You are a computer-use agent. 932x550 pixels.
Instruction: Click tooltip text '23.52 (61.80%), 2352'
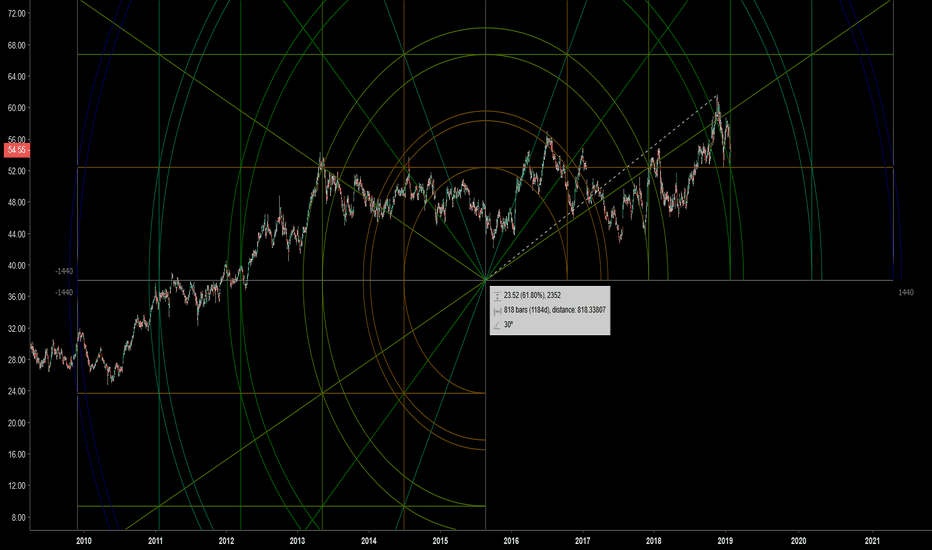[532, 296]
